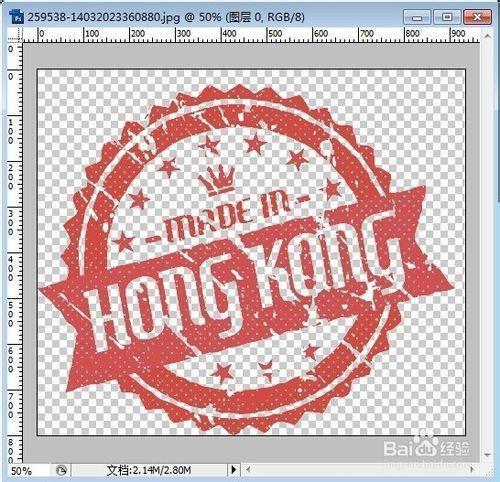Click the horizontal scrollbar track
The image size is (500, 482).
click(360, 470)
